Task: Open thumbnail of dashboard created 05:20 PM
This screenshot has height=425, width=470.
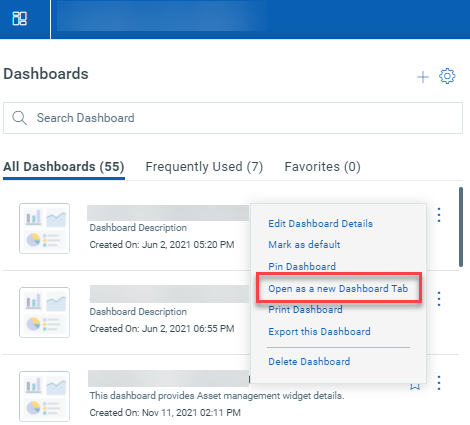Action: pos(44,229)
